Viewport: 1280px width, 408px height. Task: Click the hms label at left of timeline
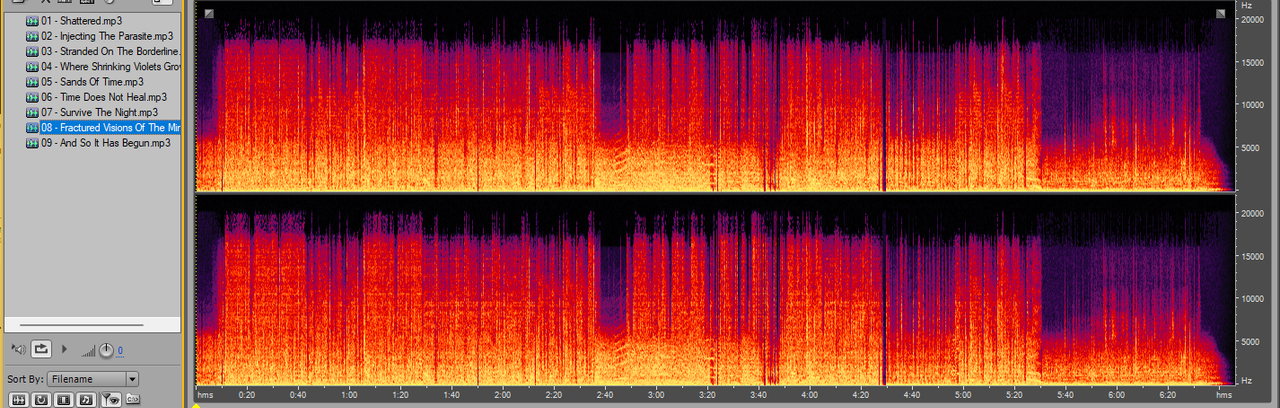pos(206,396)
